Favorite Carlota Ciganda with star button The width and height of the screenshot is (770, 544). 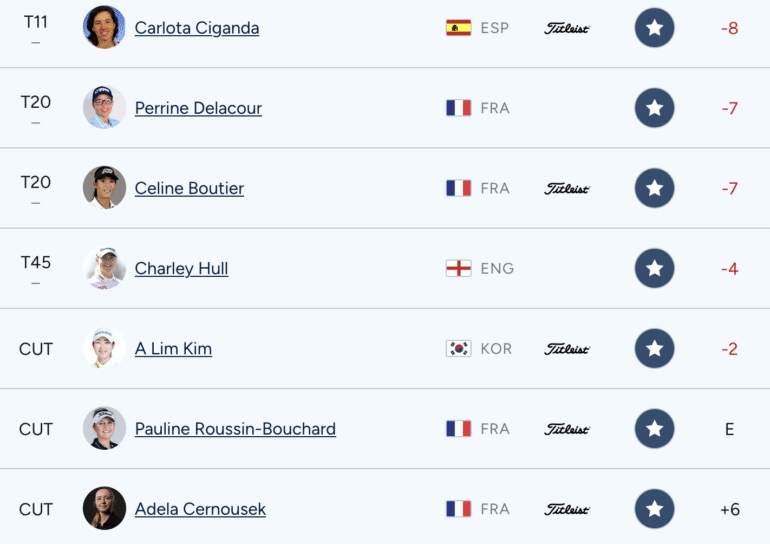pos(654,27)
